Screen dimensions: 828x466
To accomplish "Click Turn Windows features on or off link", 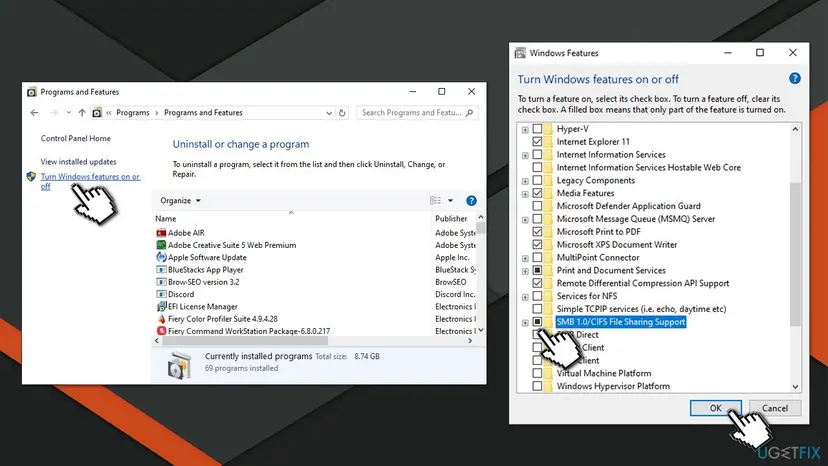I will [x=90, y=181].
